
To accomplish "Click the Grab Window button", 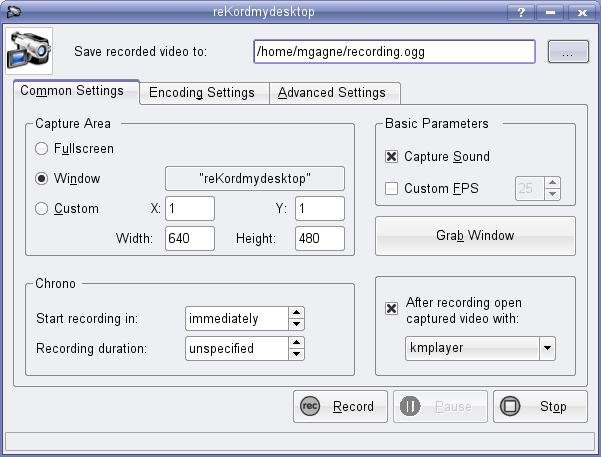I will pos(475,236).
